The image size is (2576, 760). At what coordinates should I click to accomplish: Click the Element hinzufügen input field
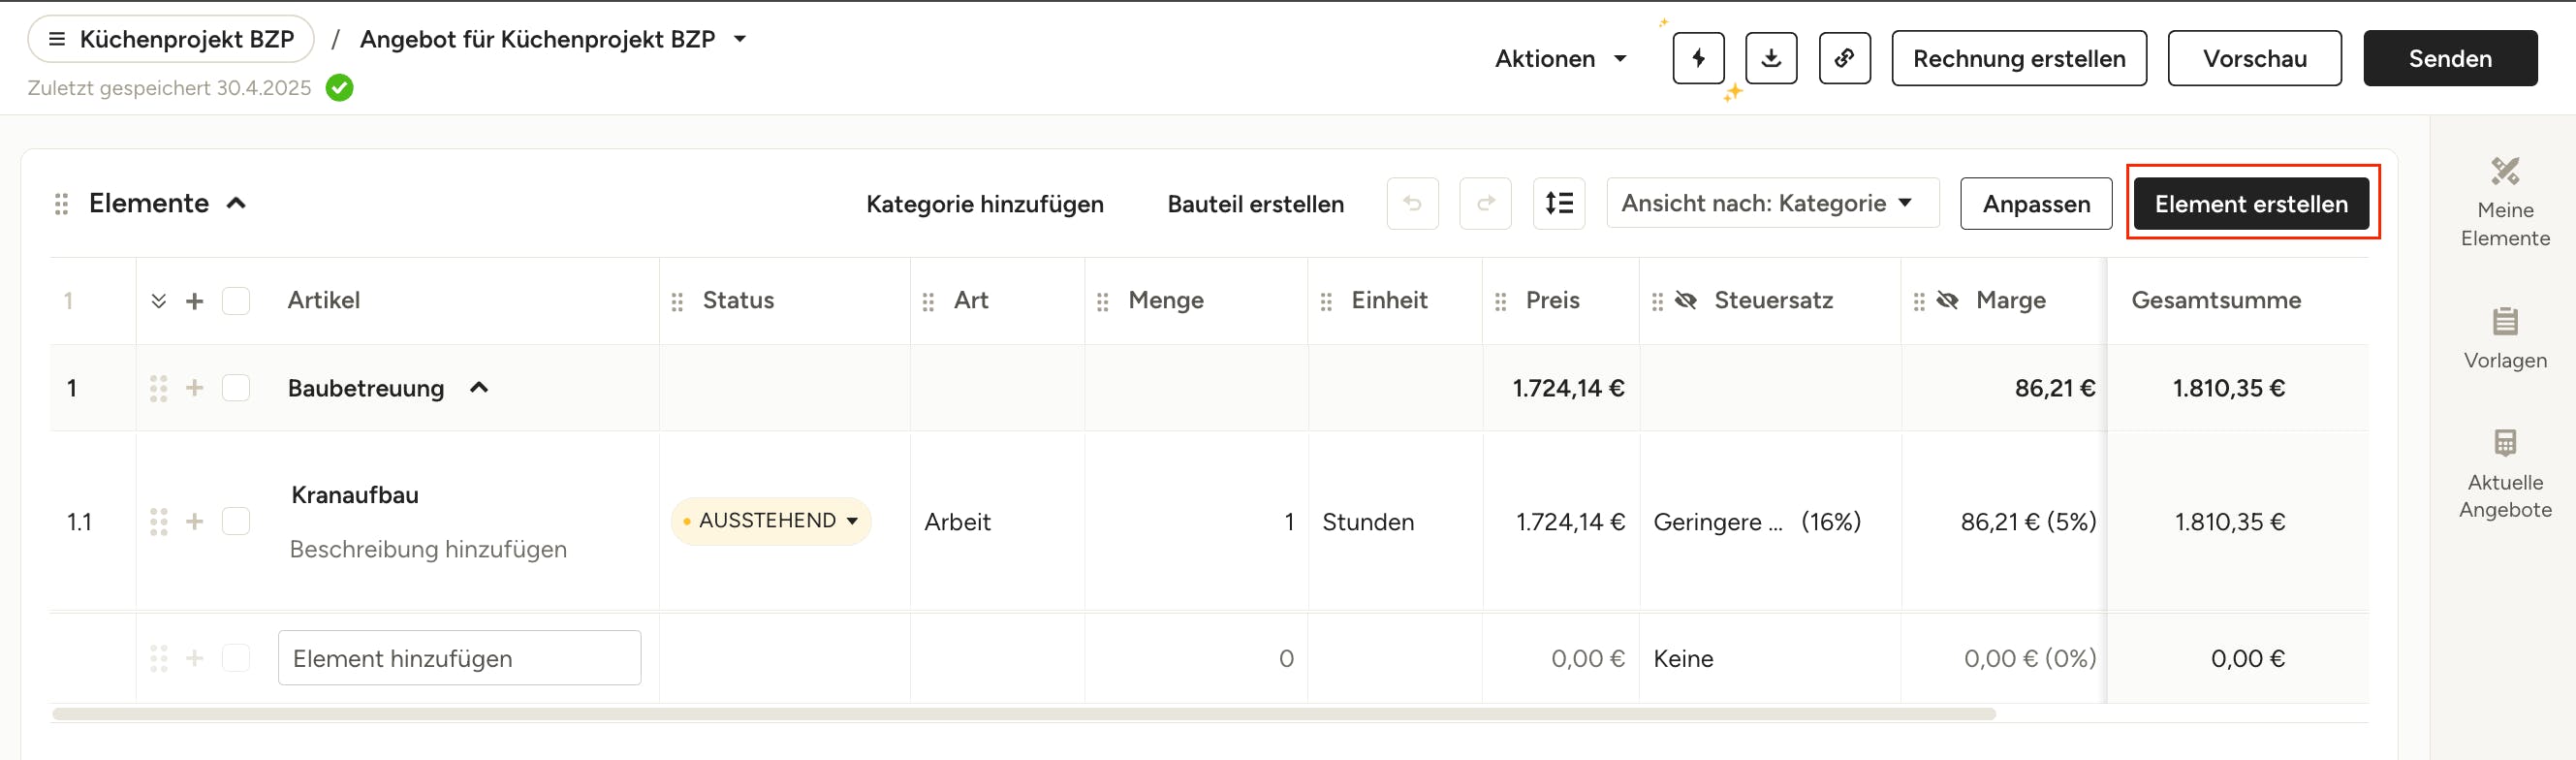pos(459,658)
